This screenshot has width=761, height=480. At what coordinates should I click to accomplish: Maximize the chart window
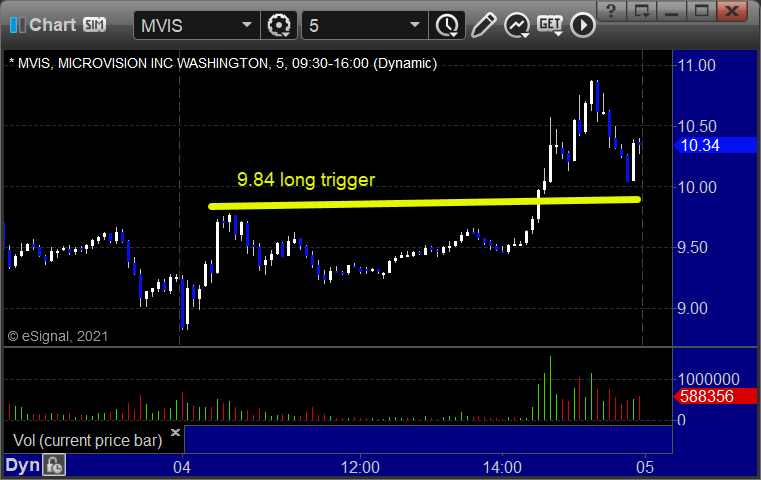[x=701, y=11]
